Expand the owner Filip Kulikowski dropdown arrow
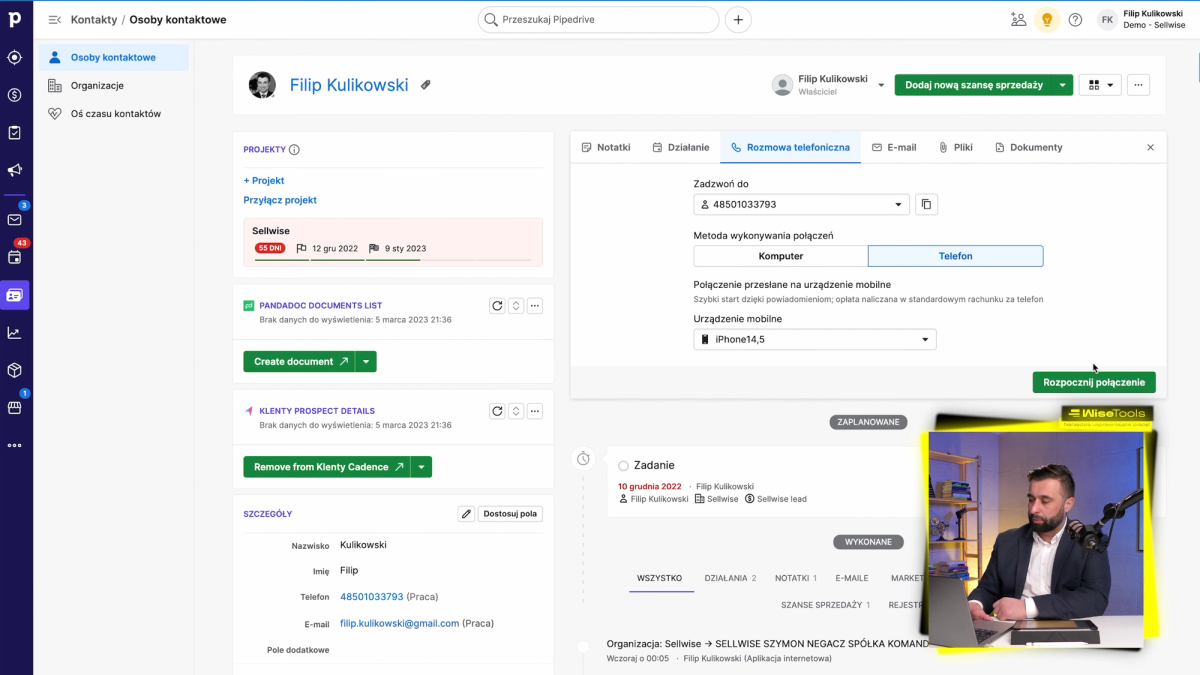The image size is (1200, 675). point(881,86)
